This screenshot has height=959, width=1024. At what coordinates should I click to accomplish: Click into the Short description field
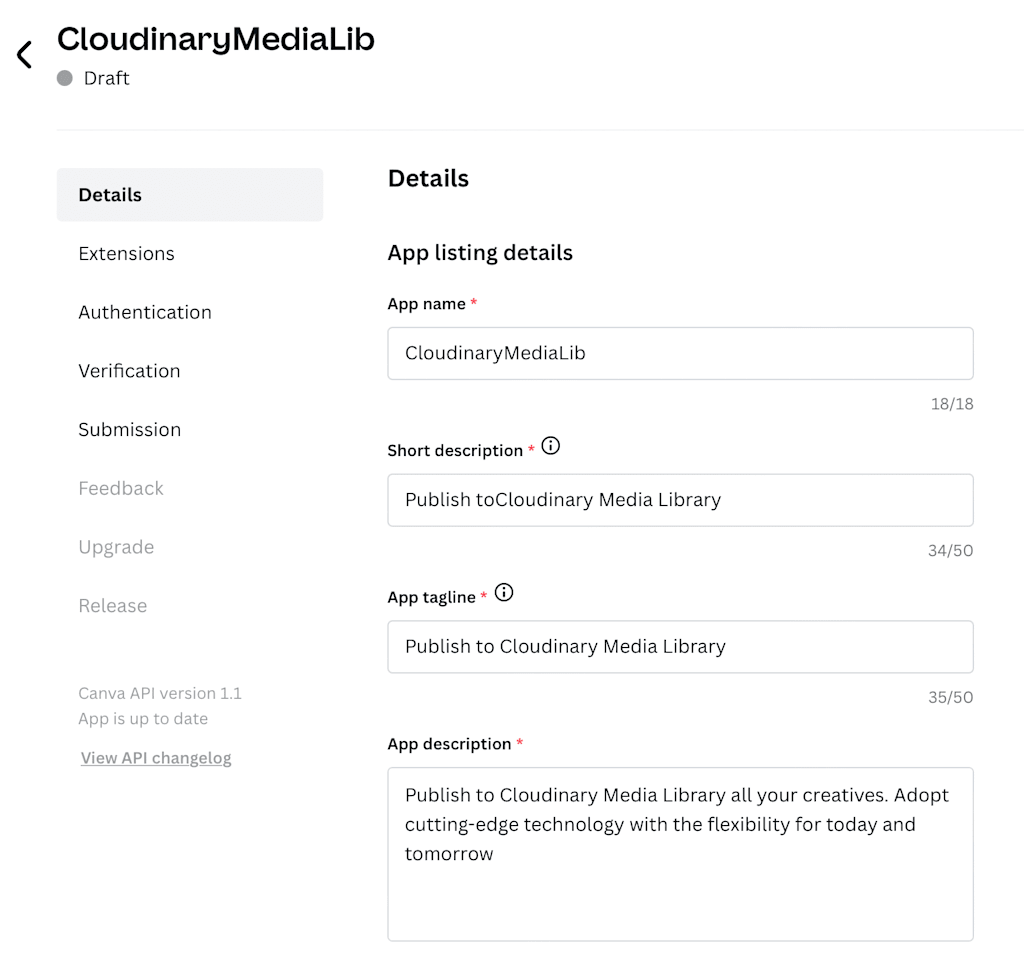[680, 500]
